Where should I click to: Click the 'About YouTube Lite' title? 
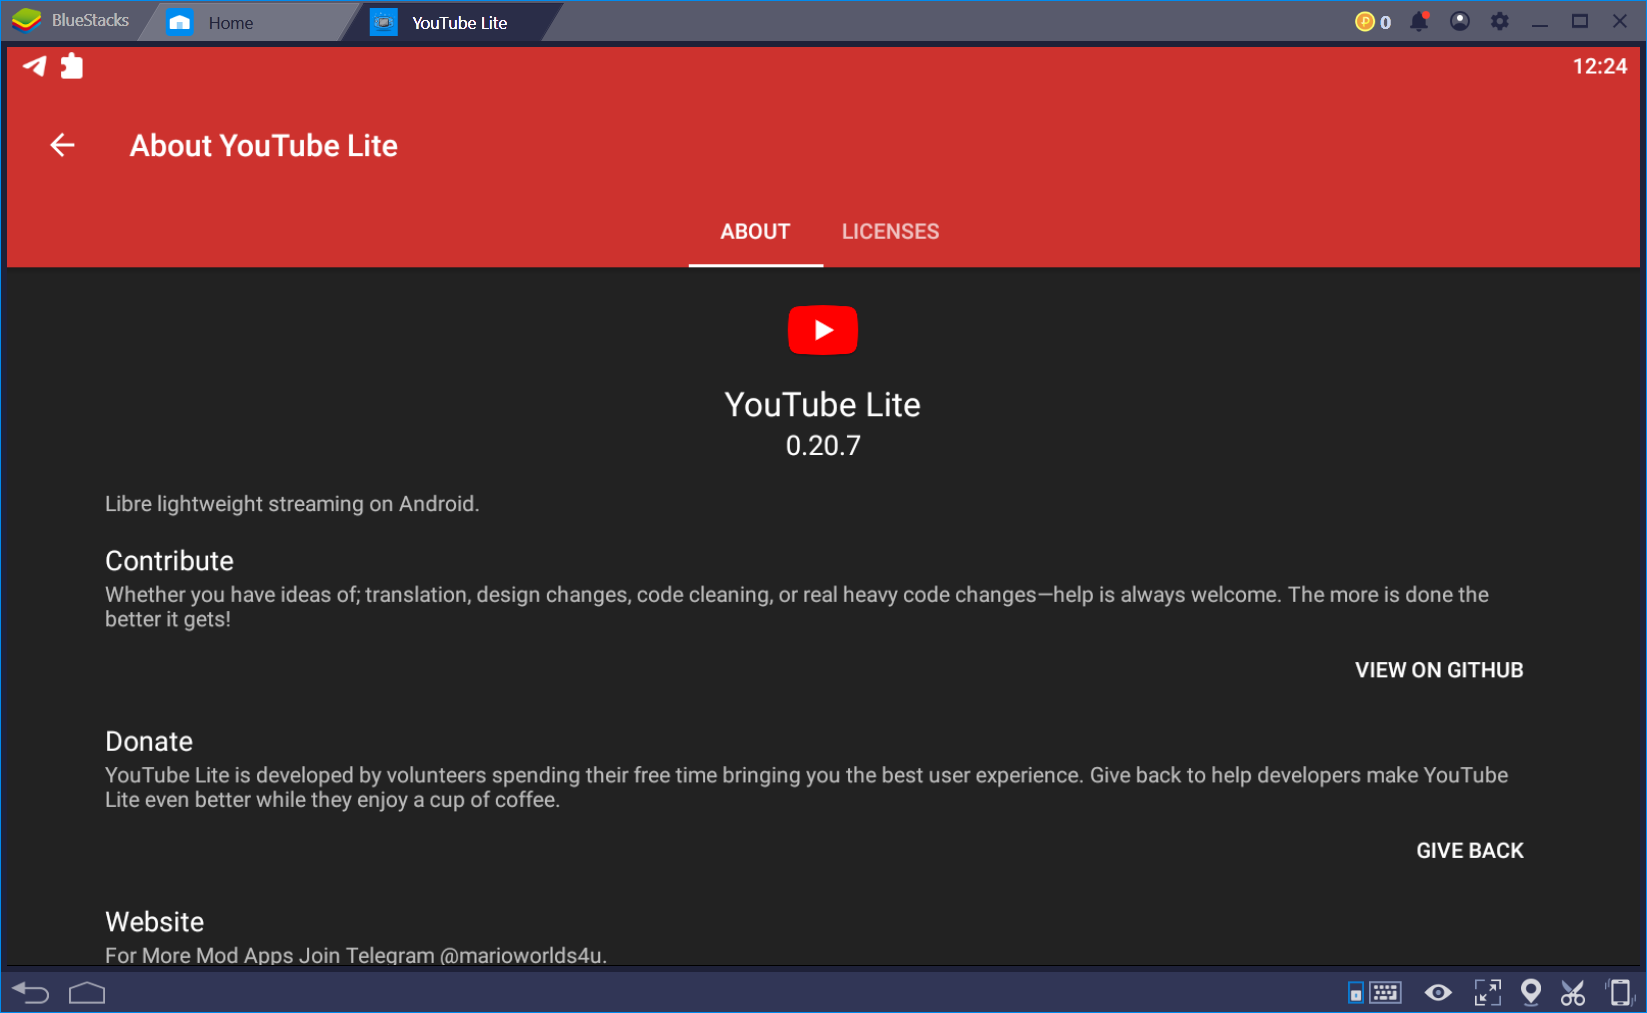point(264,146)
